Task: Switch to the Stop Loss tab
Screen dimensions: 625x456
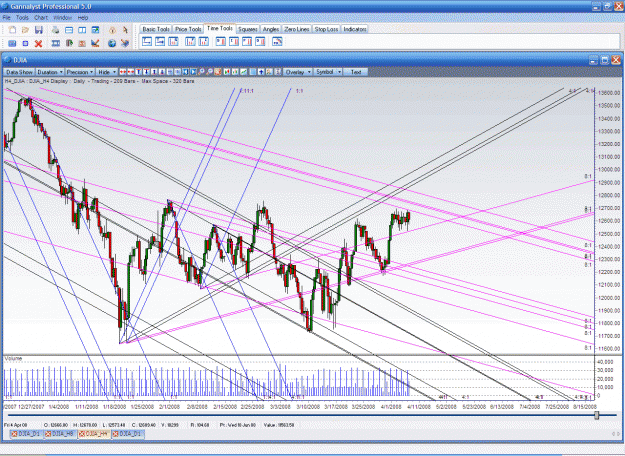Action: click(326, 29)
